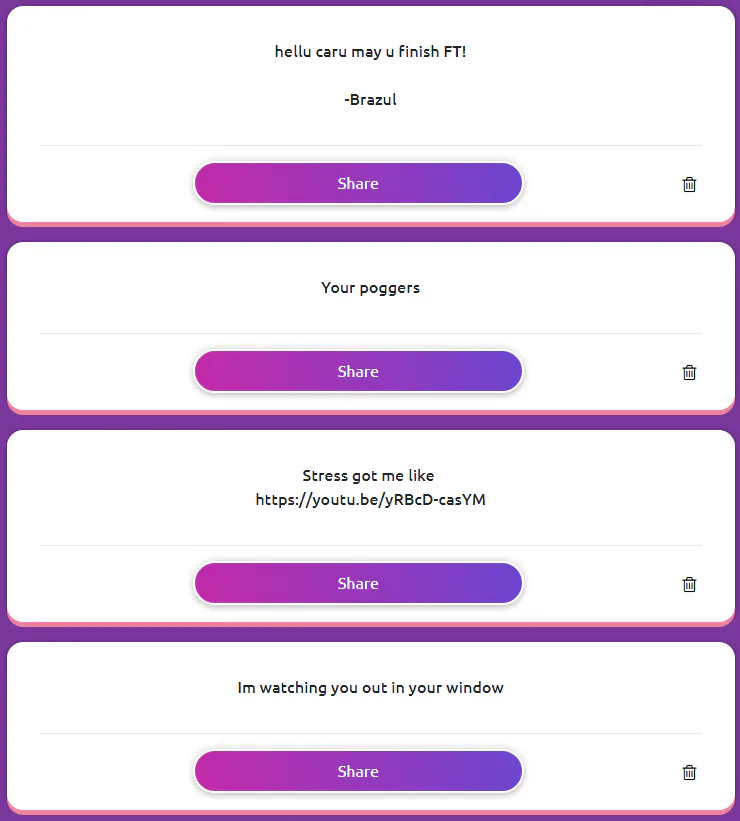Image resolution: width=740 pixels, height=821 pixels.
Task: Click the divider under "Im watching you" text
Action: coord(370,733)
